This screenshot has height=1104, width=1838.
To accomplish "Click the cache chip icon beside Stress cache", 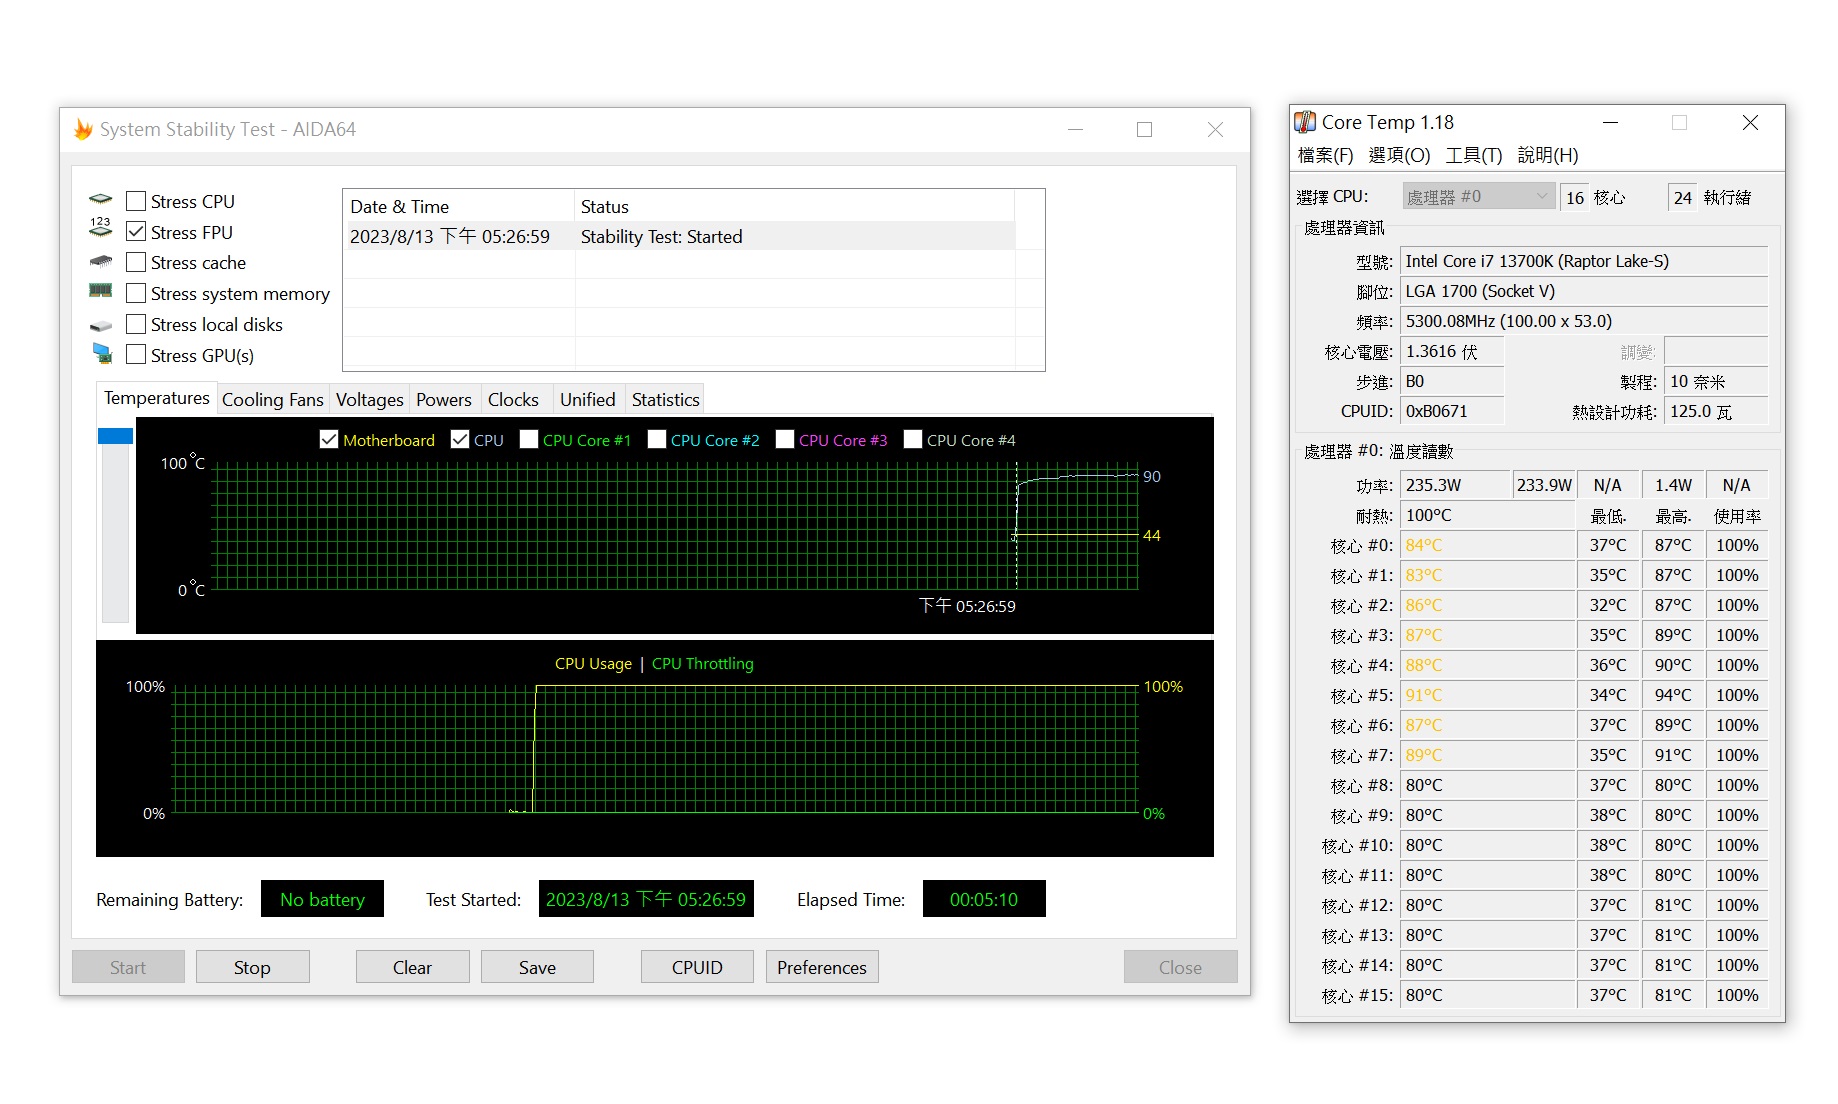I will (101, 262).
